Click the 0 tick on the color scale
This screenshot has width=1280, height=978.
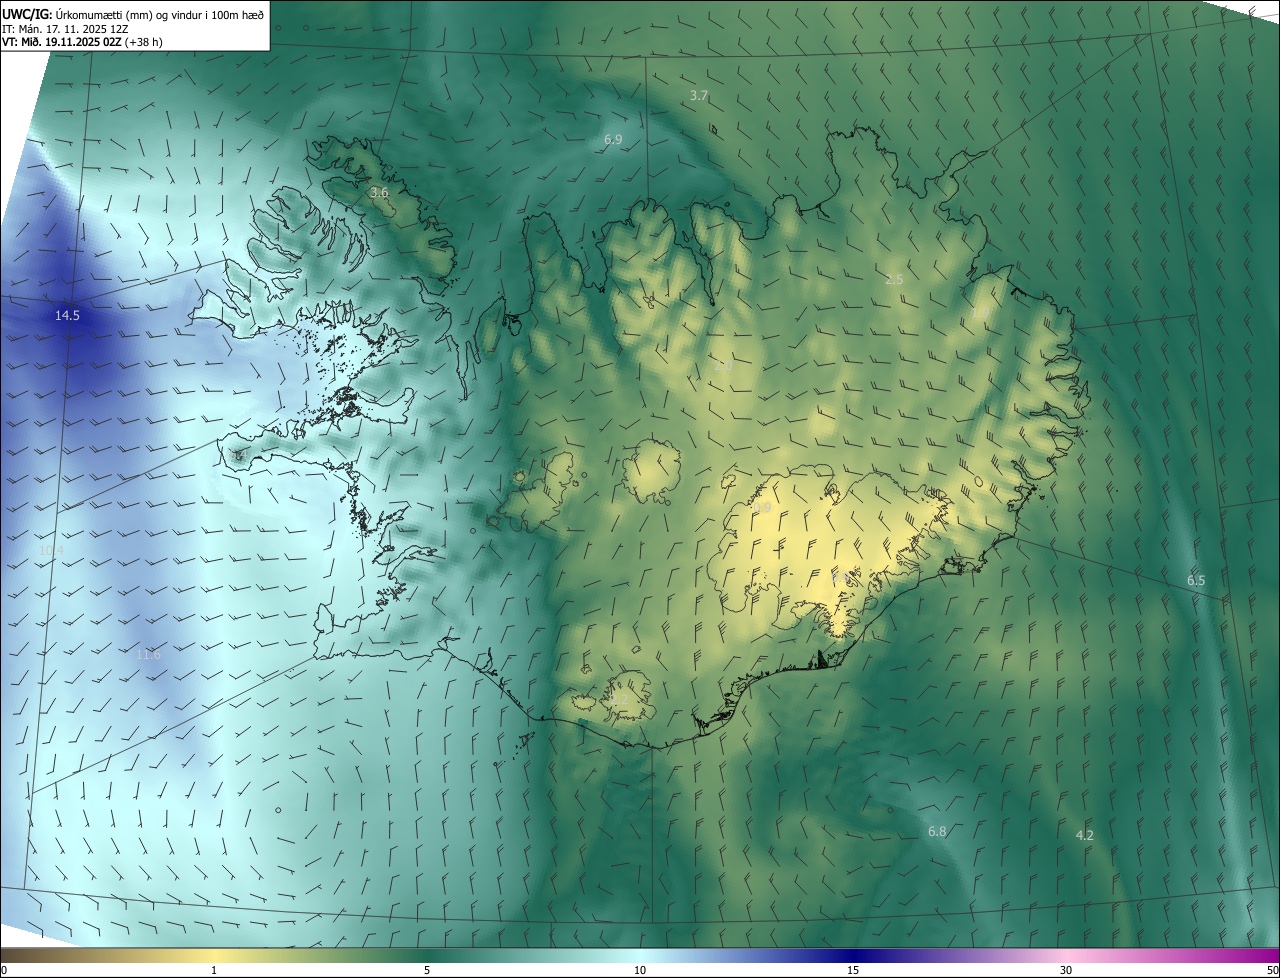[x=3, y=970]
